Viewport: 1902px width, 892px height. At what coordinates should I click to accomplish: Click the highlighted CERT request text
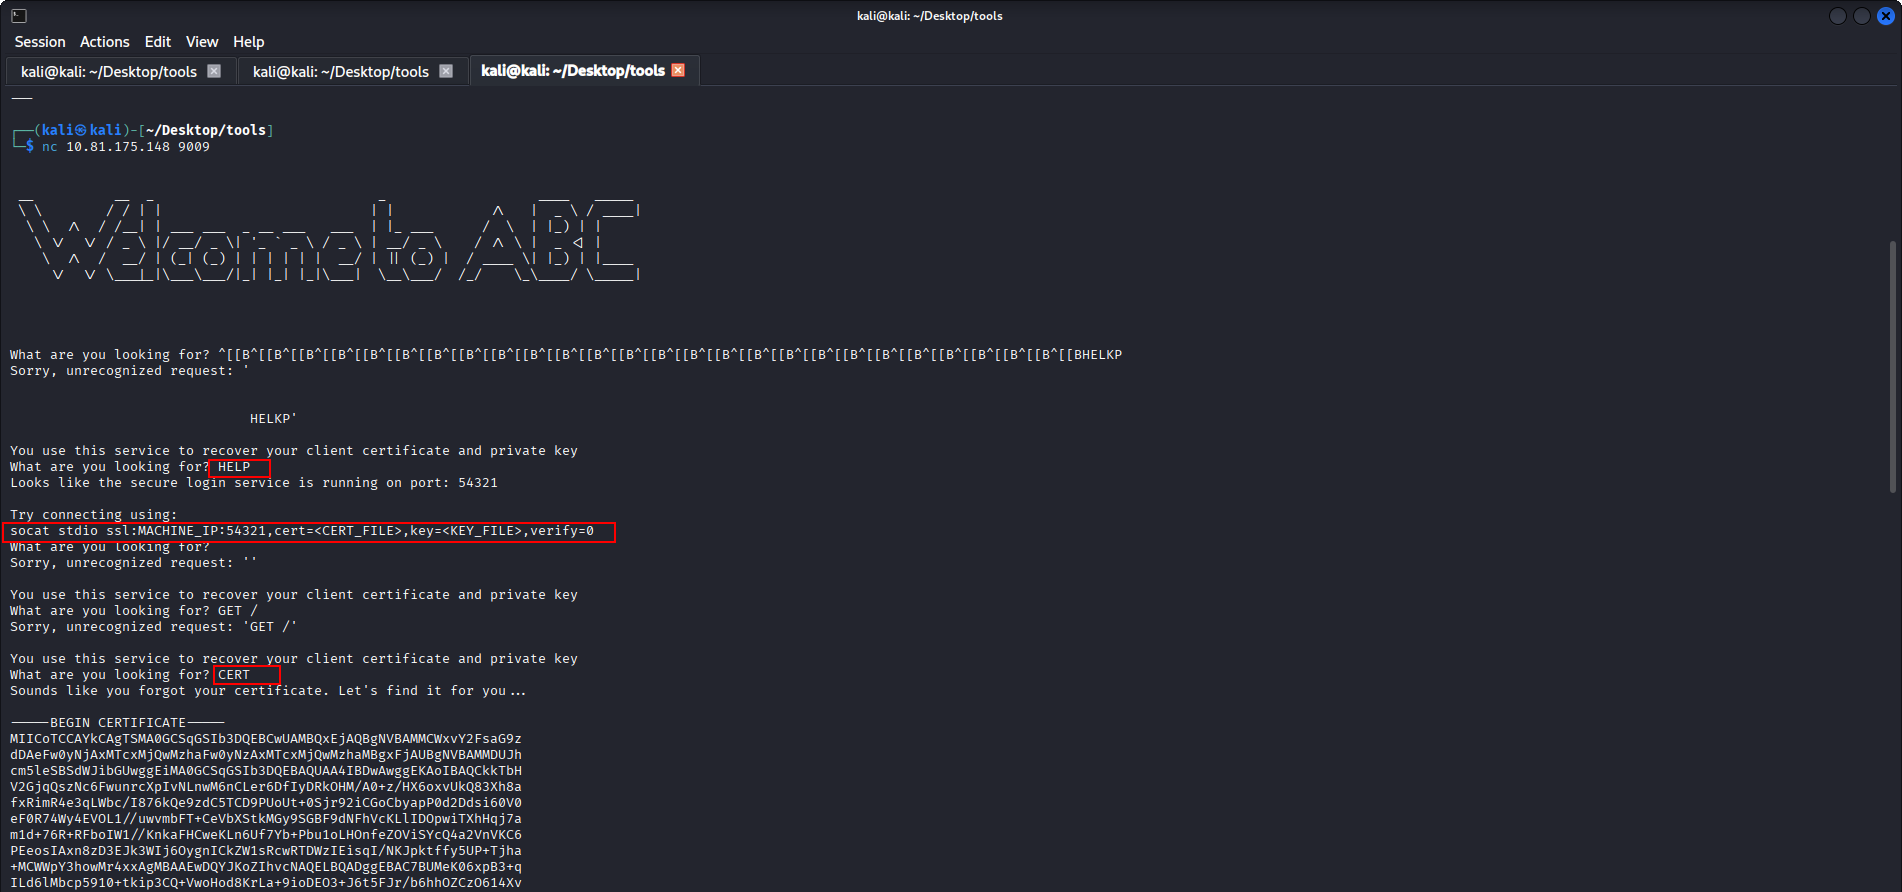[x=234, y=675]
